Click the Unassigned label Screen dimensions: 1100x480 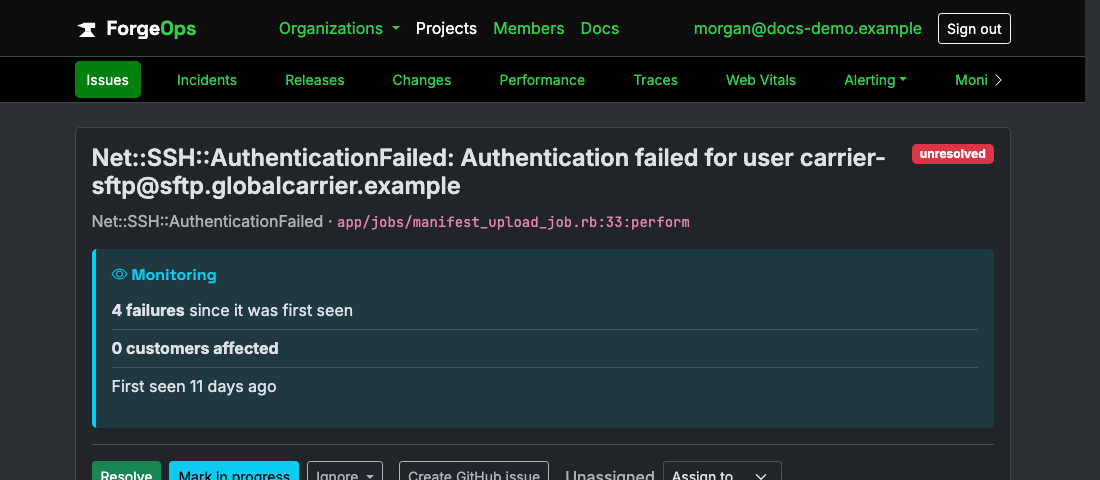pos(610,476)
